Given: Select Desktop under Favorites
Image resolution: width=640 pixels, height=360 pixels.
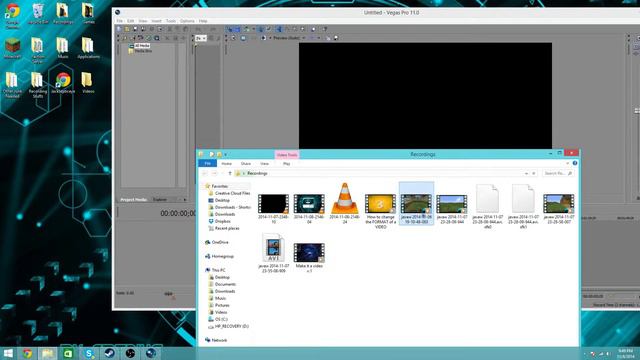Looking at the screenshot, I should 219,200.
